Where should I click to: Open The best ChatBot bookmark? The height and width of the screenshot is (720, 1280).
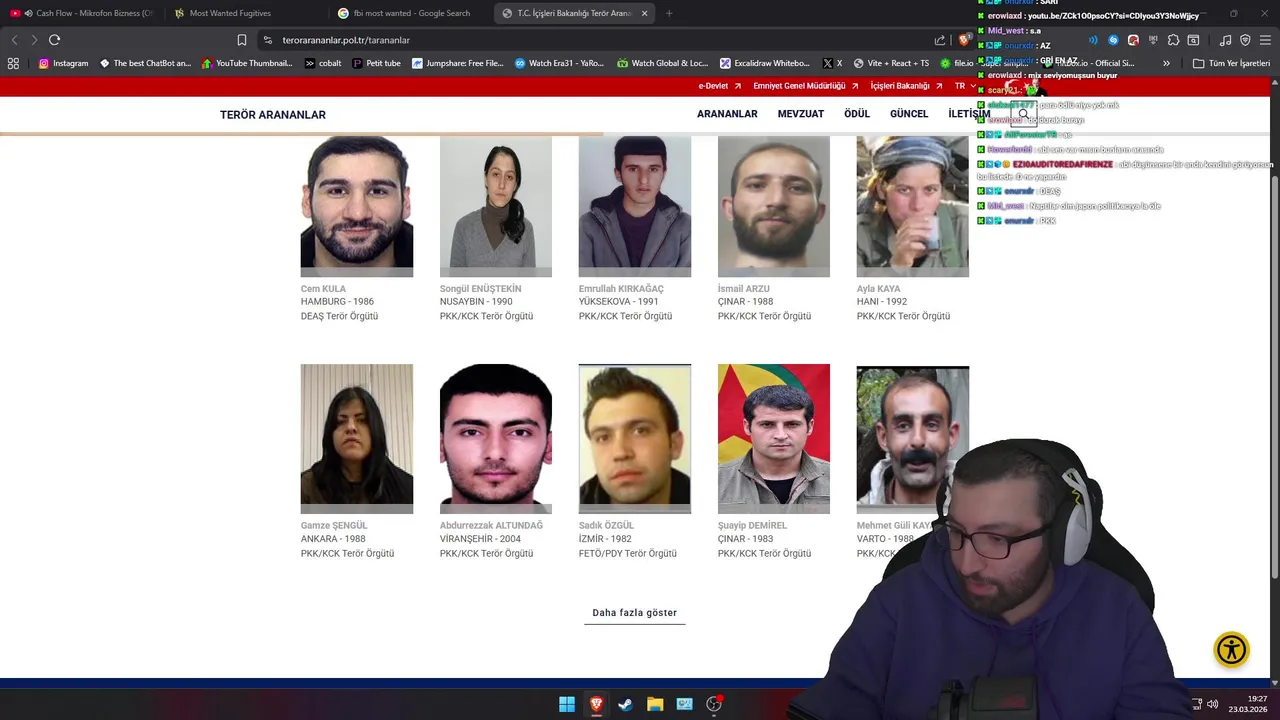coord(146,63)
